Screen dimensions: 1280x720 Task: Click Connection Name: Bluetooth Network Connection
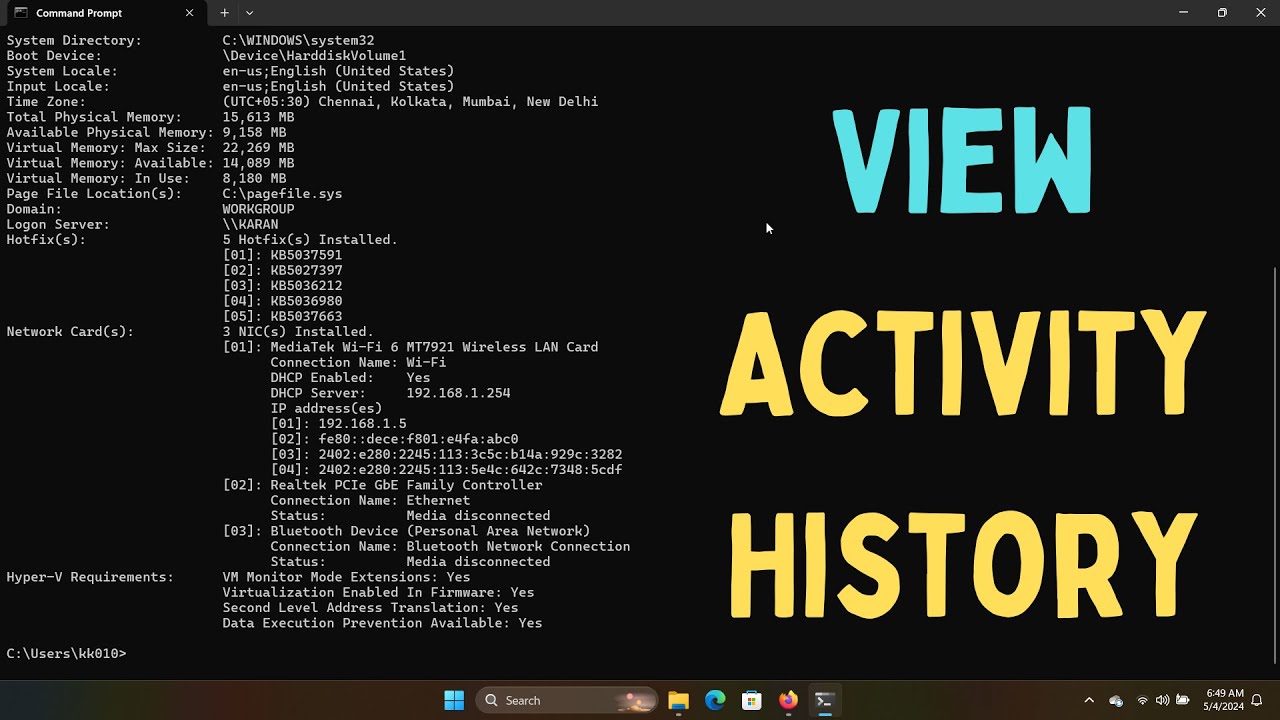(x=450, y=546)
